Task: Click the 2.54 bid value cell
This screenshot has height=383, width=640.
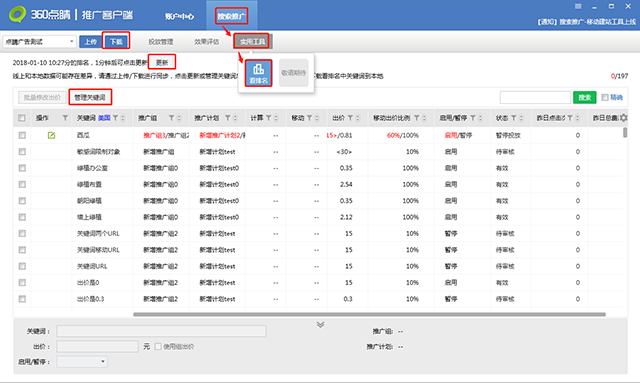Action: pos(346,185)
